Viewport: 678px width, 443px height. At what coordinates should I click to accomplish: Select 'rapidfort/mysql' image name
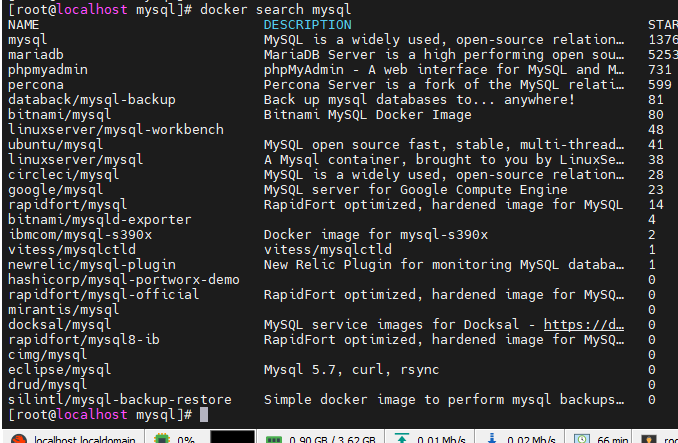pos(67,204)
